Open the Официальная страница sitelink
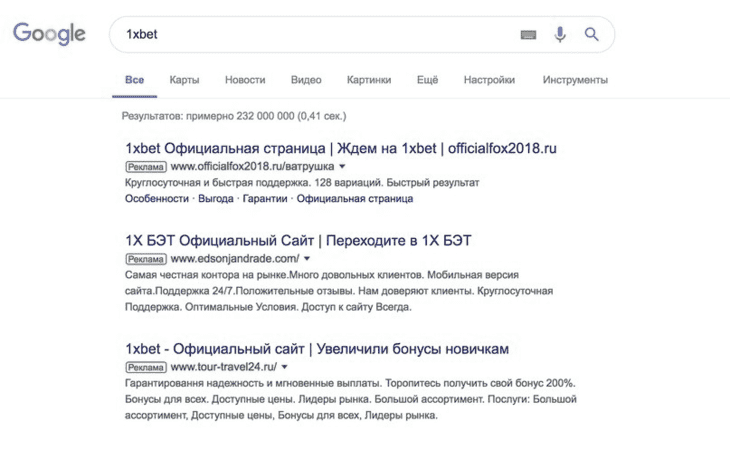This screenshot has width=730, height=450. pos(355,199)
